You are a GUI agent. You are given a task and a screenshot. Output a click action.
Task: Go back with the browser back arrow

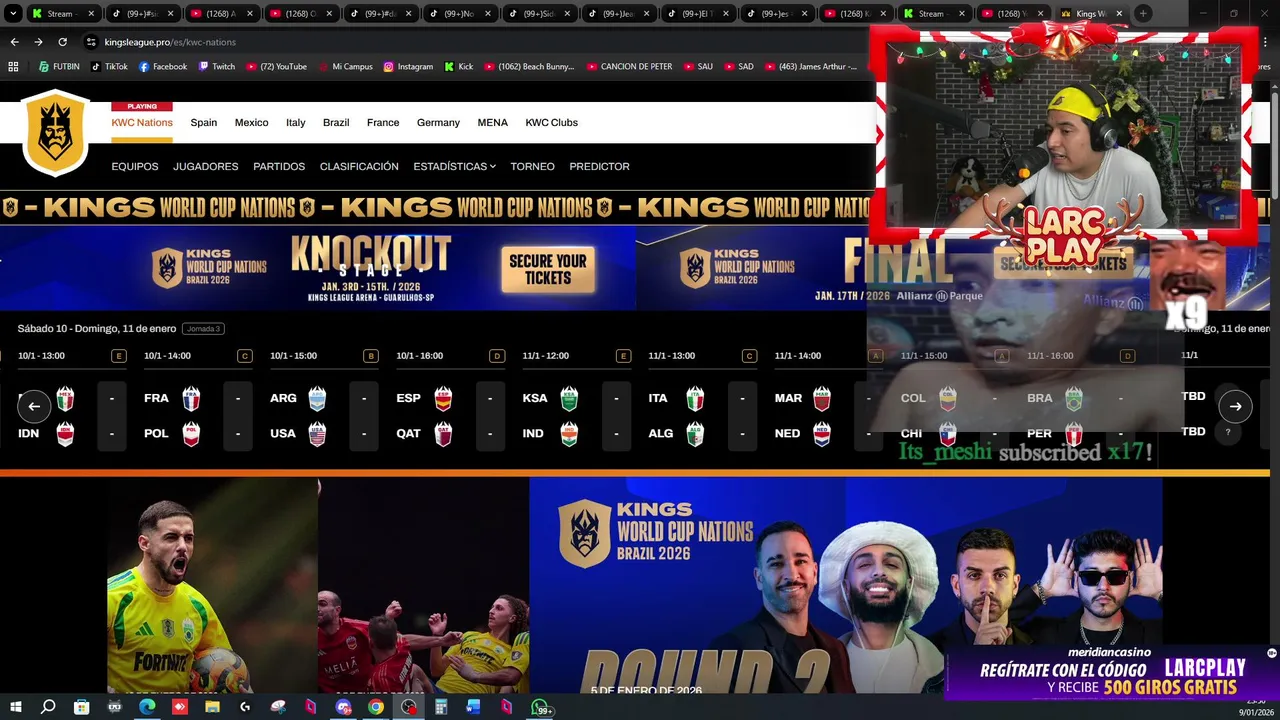pos(14,42)
